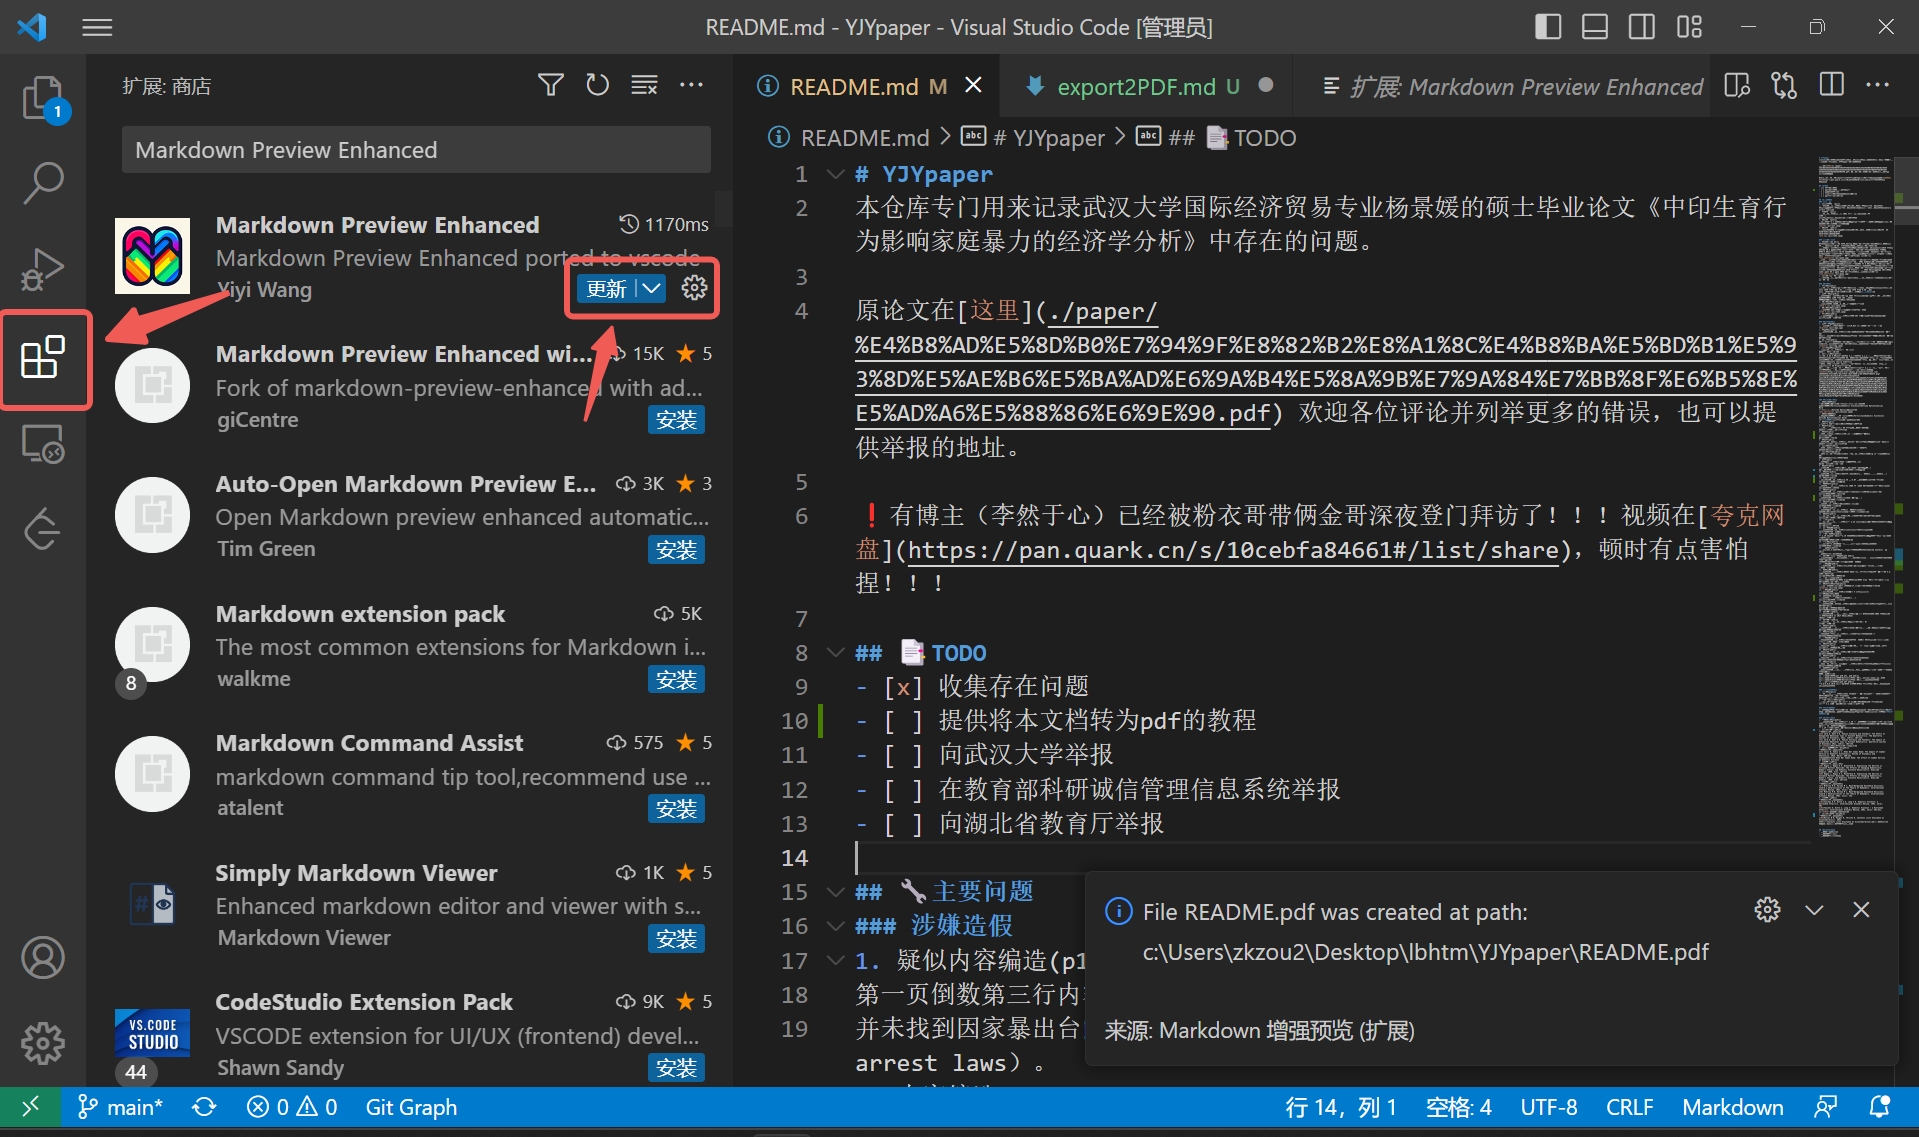
Task: Open dropdown arrow next to update button
Action: click(x=651, y=289)
